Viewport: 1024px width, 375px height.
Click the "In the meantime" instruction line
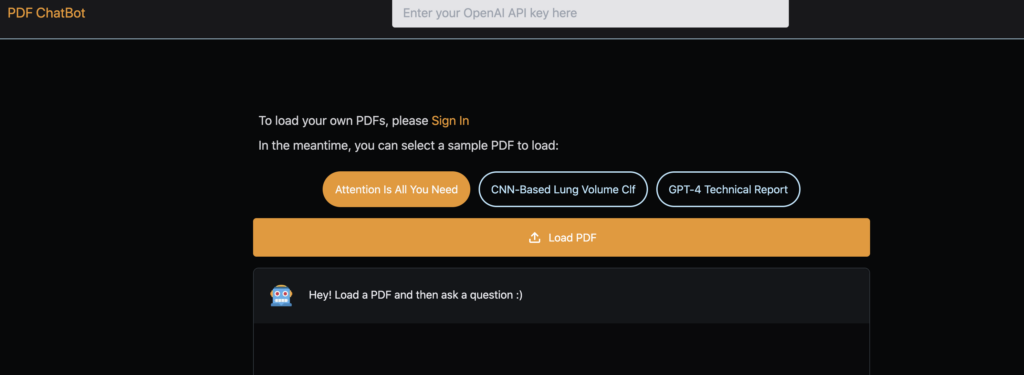point(409,146)
